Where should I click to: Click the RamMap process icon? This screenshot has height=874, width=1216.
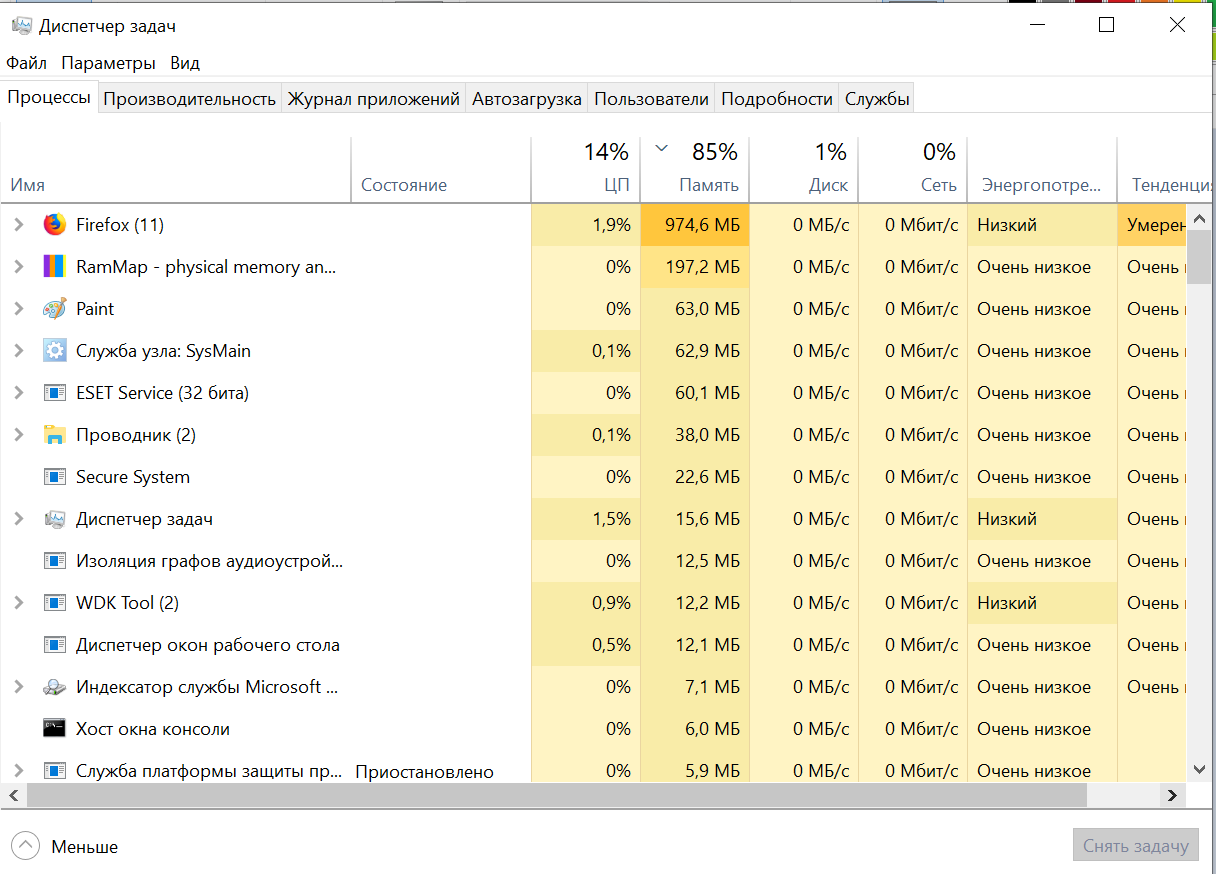tap(55, 267)
